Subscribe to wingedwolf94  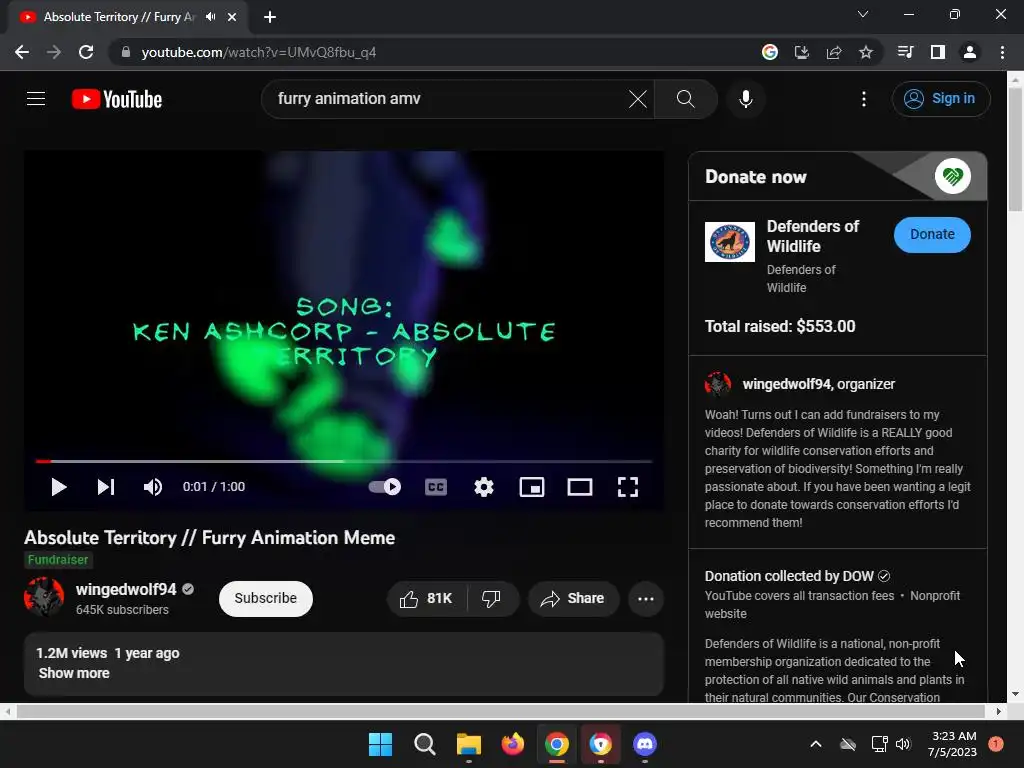(x=266, y=598)
